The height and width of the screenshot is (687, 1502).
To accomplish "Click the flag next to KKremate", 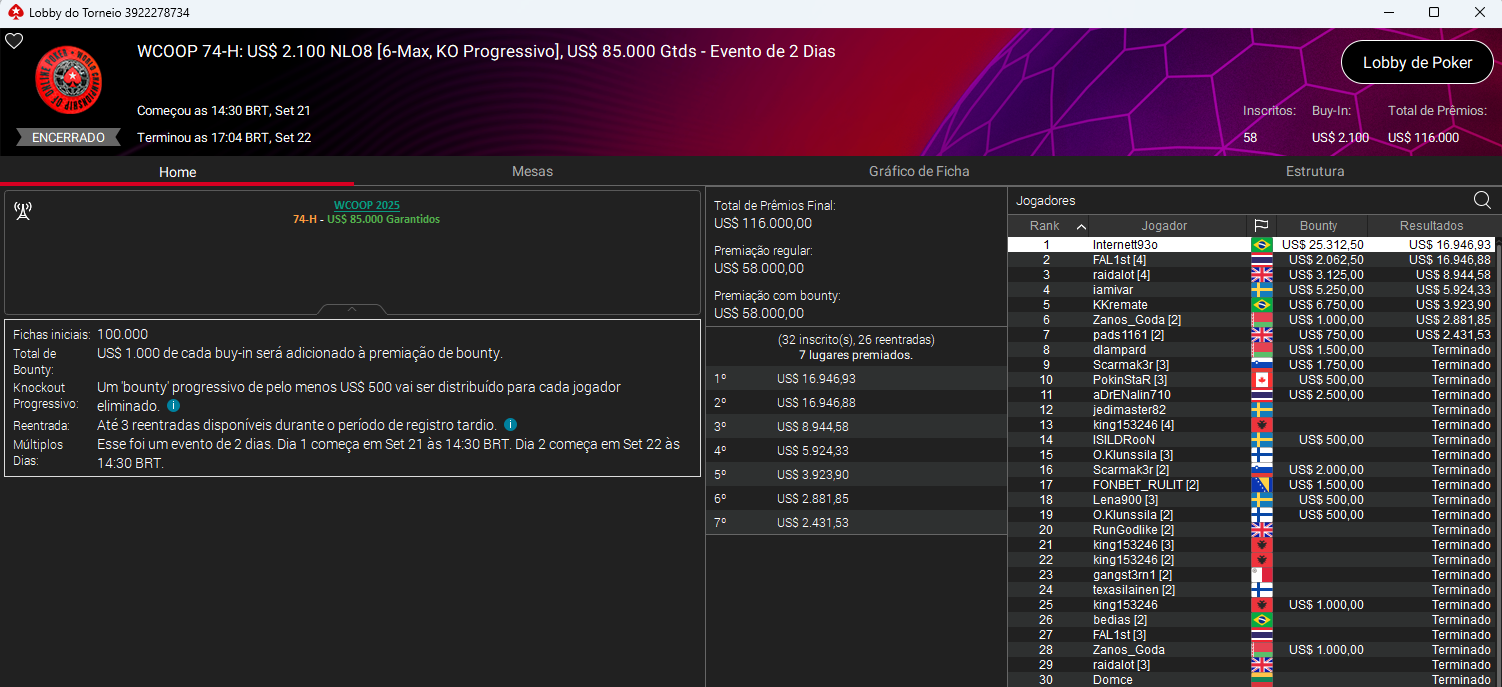I will point(1261,305).
